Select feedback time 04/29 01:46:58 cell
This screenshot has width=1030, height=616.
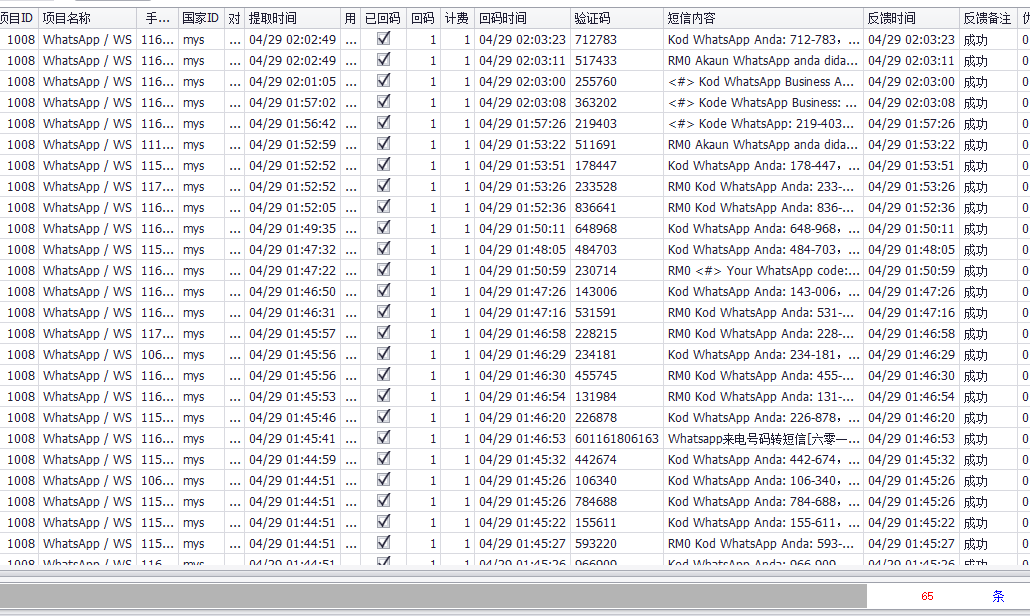tap(911, 334)
